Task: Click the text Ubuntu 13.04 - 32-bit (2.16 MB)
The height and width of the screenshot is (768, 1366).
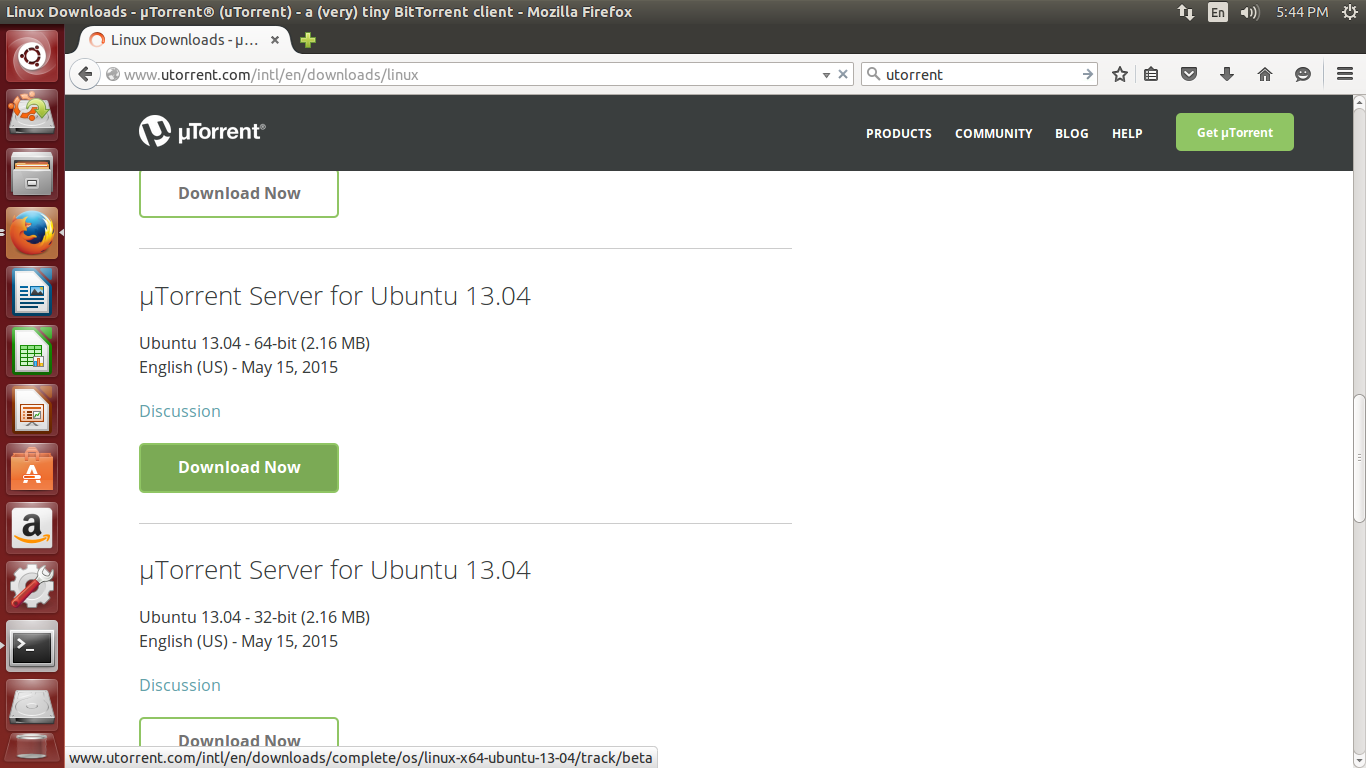Action: (x=254, y=617)
